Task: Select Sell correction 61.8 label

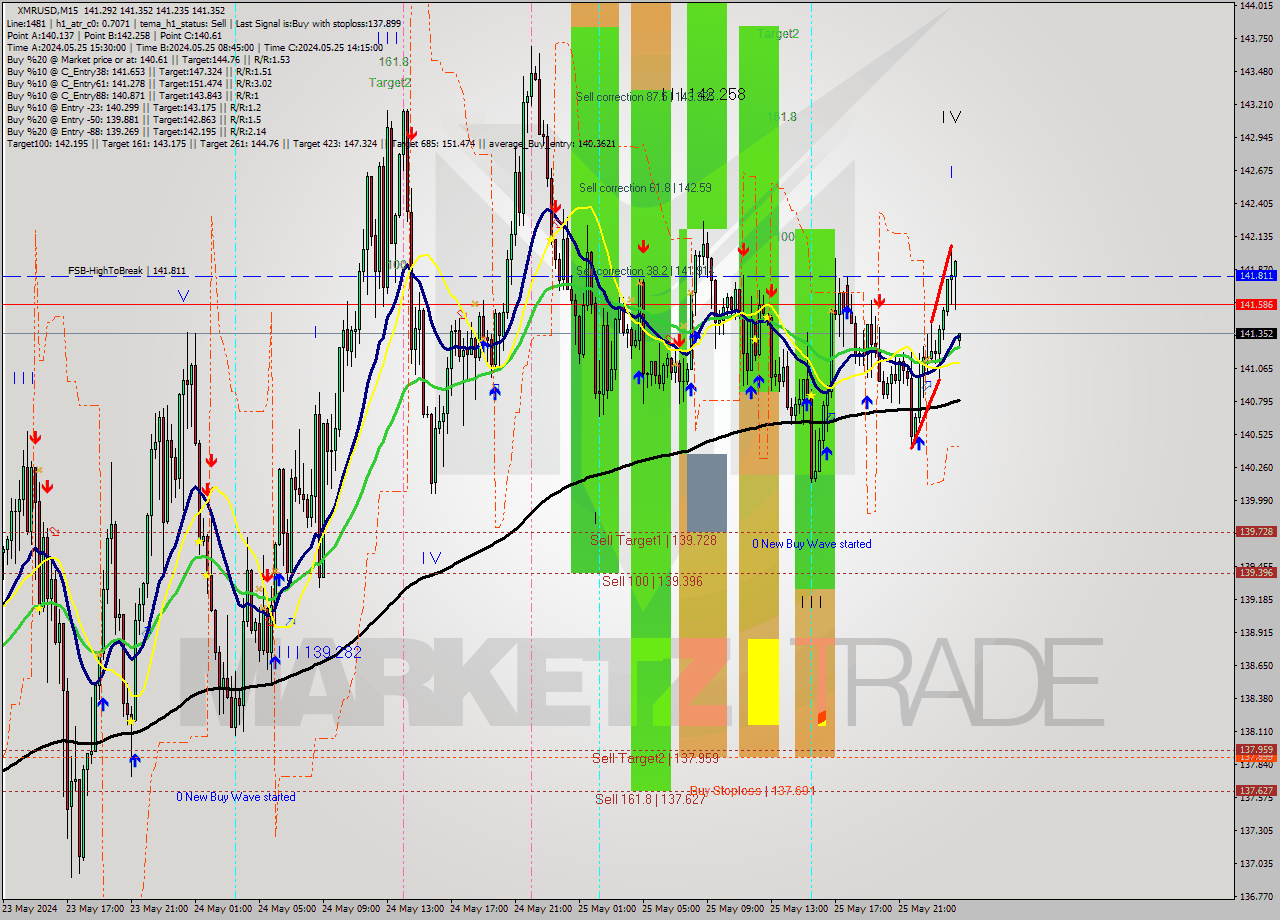Action: tap(644, 188)
